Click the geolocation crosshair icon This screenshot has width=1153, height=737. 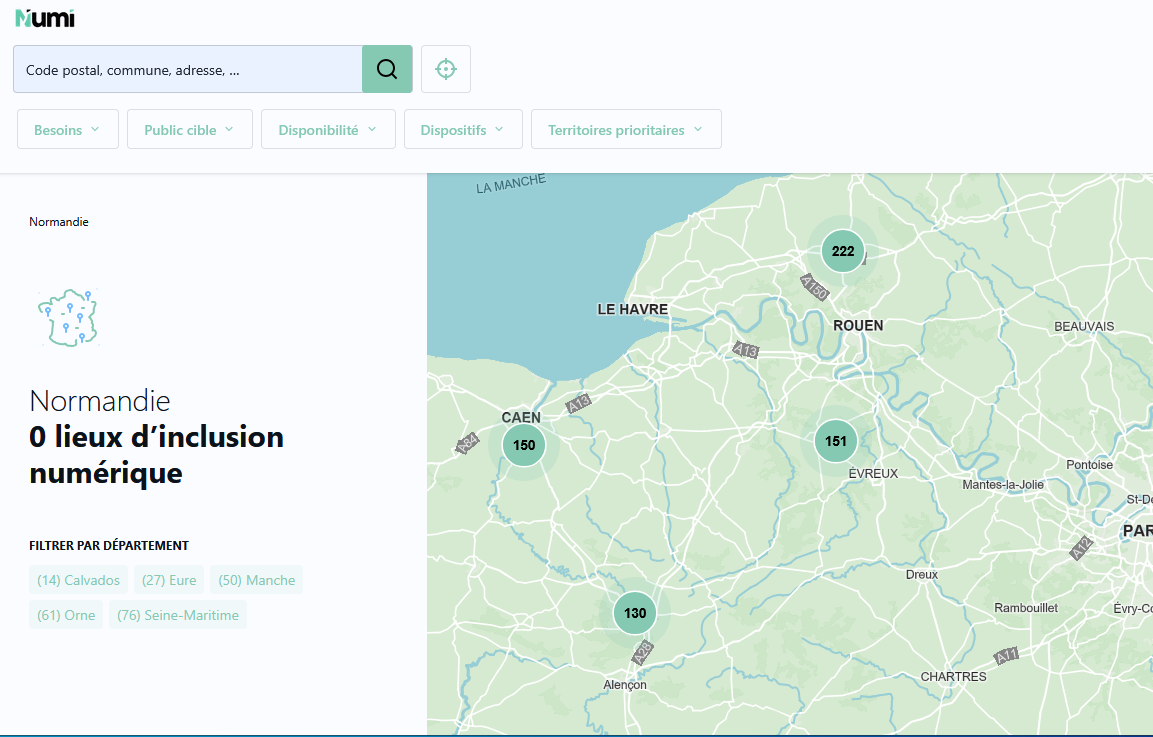[446, 69]
